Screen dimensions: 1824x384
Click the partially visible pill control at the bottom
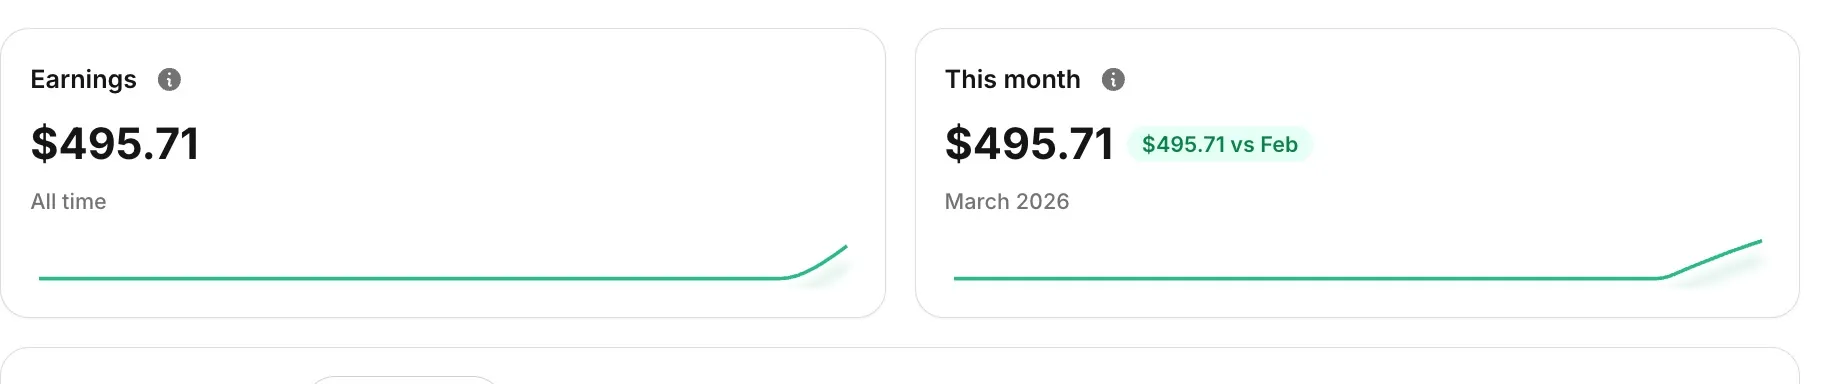coord(404,380)
